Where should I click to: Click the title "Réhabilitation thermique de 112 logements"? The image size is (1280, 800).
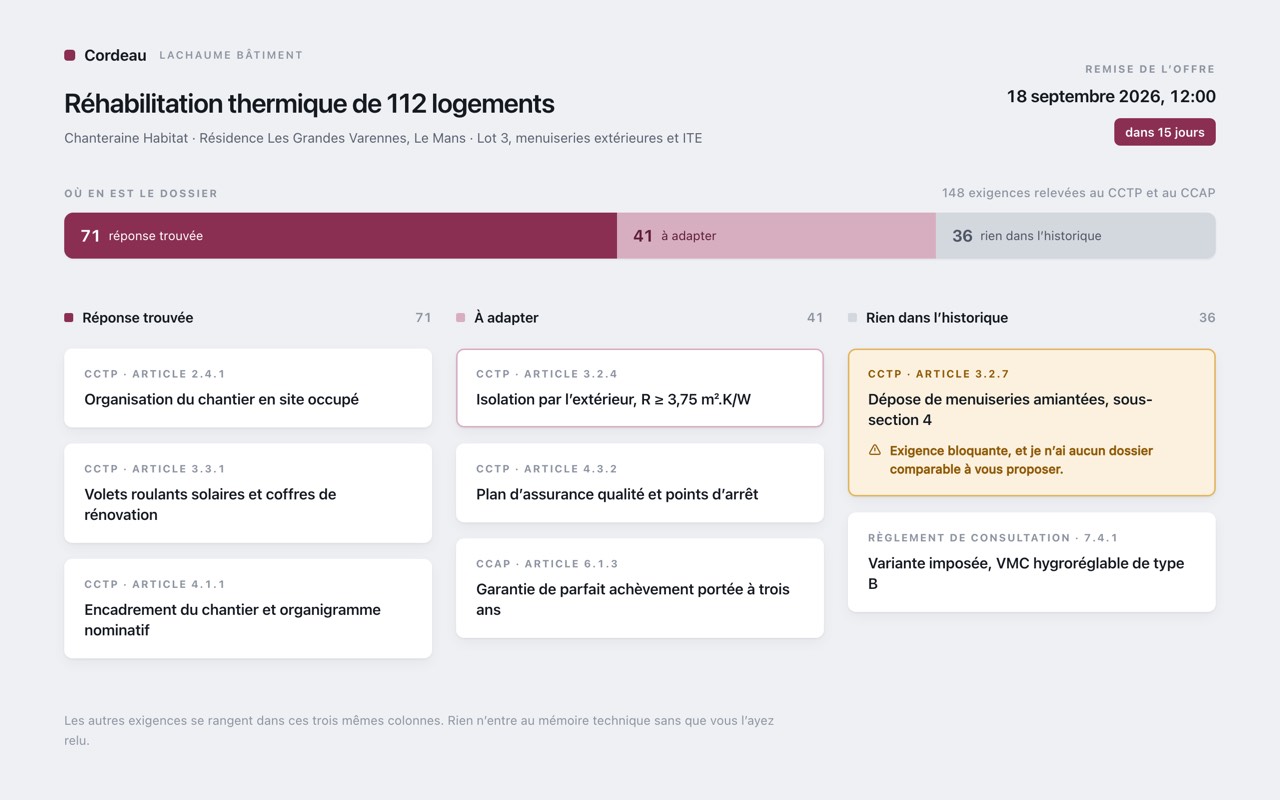[309, 104]
